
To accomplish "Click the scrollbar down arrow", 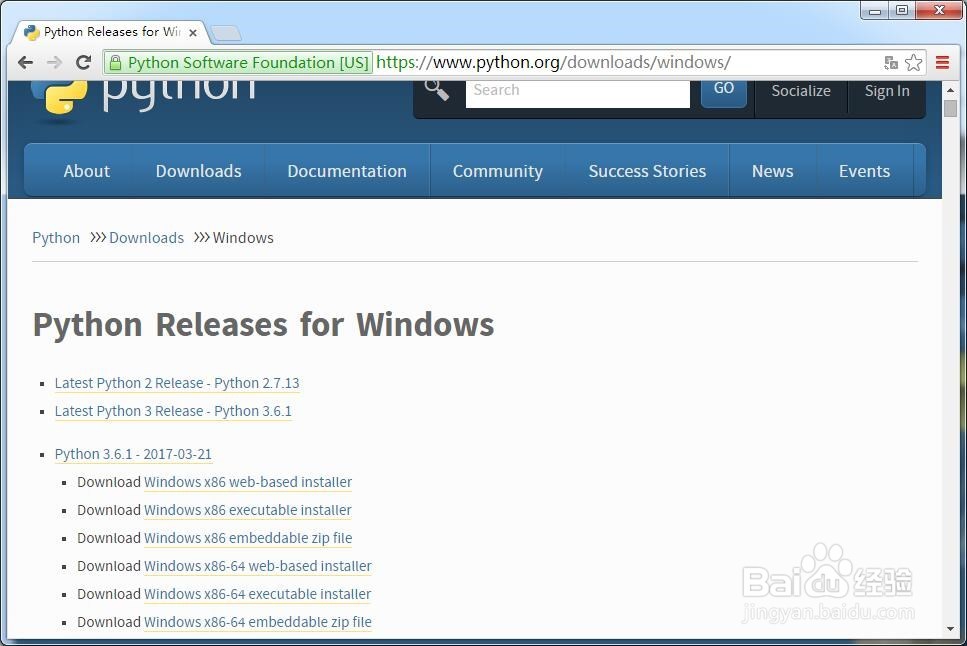I will tap(950, 629).
